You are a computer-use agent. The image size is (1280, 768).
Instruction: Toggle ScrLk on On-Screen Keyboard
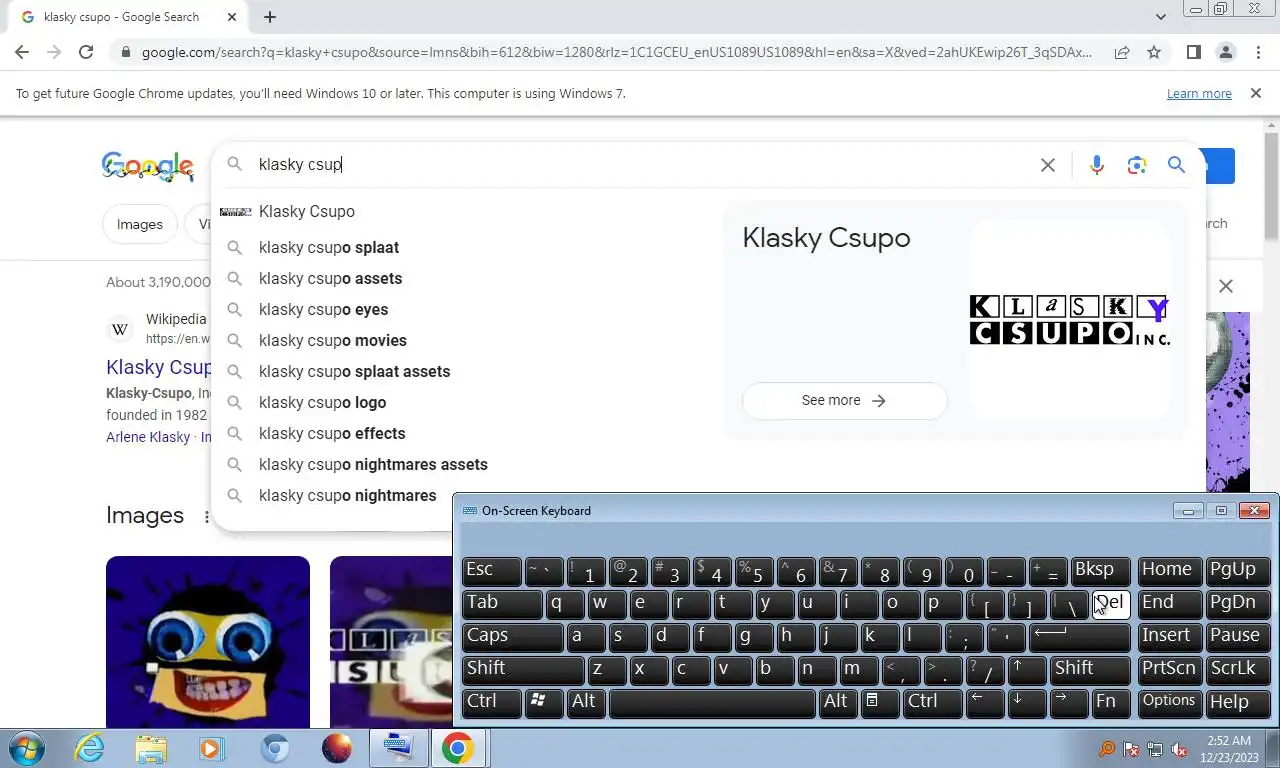pyautogui.click(x=1238, y=670)
